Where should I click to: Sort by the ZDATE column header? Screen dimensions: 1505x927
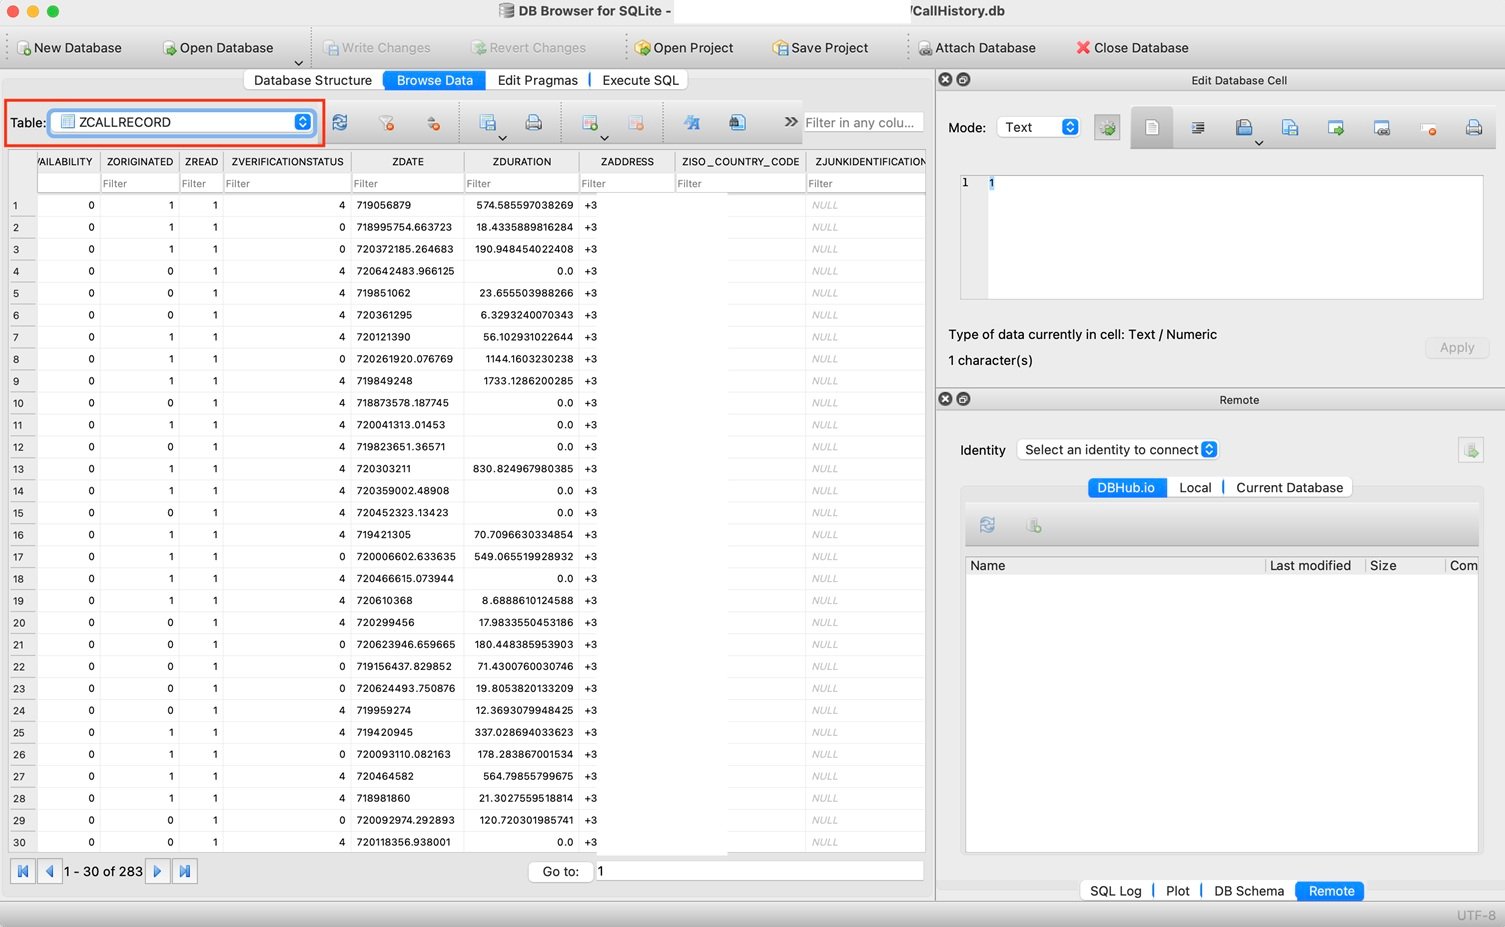[408, 161]
